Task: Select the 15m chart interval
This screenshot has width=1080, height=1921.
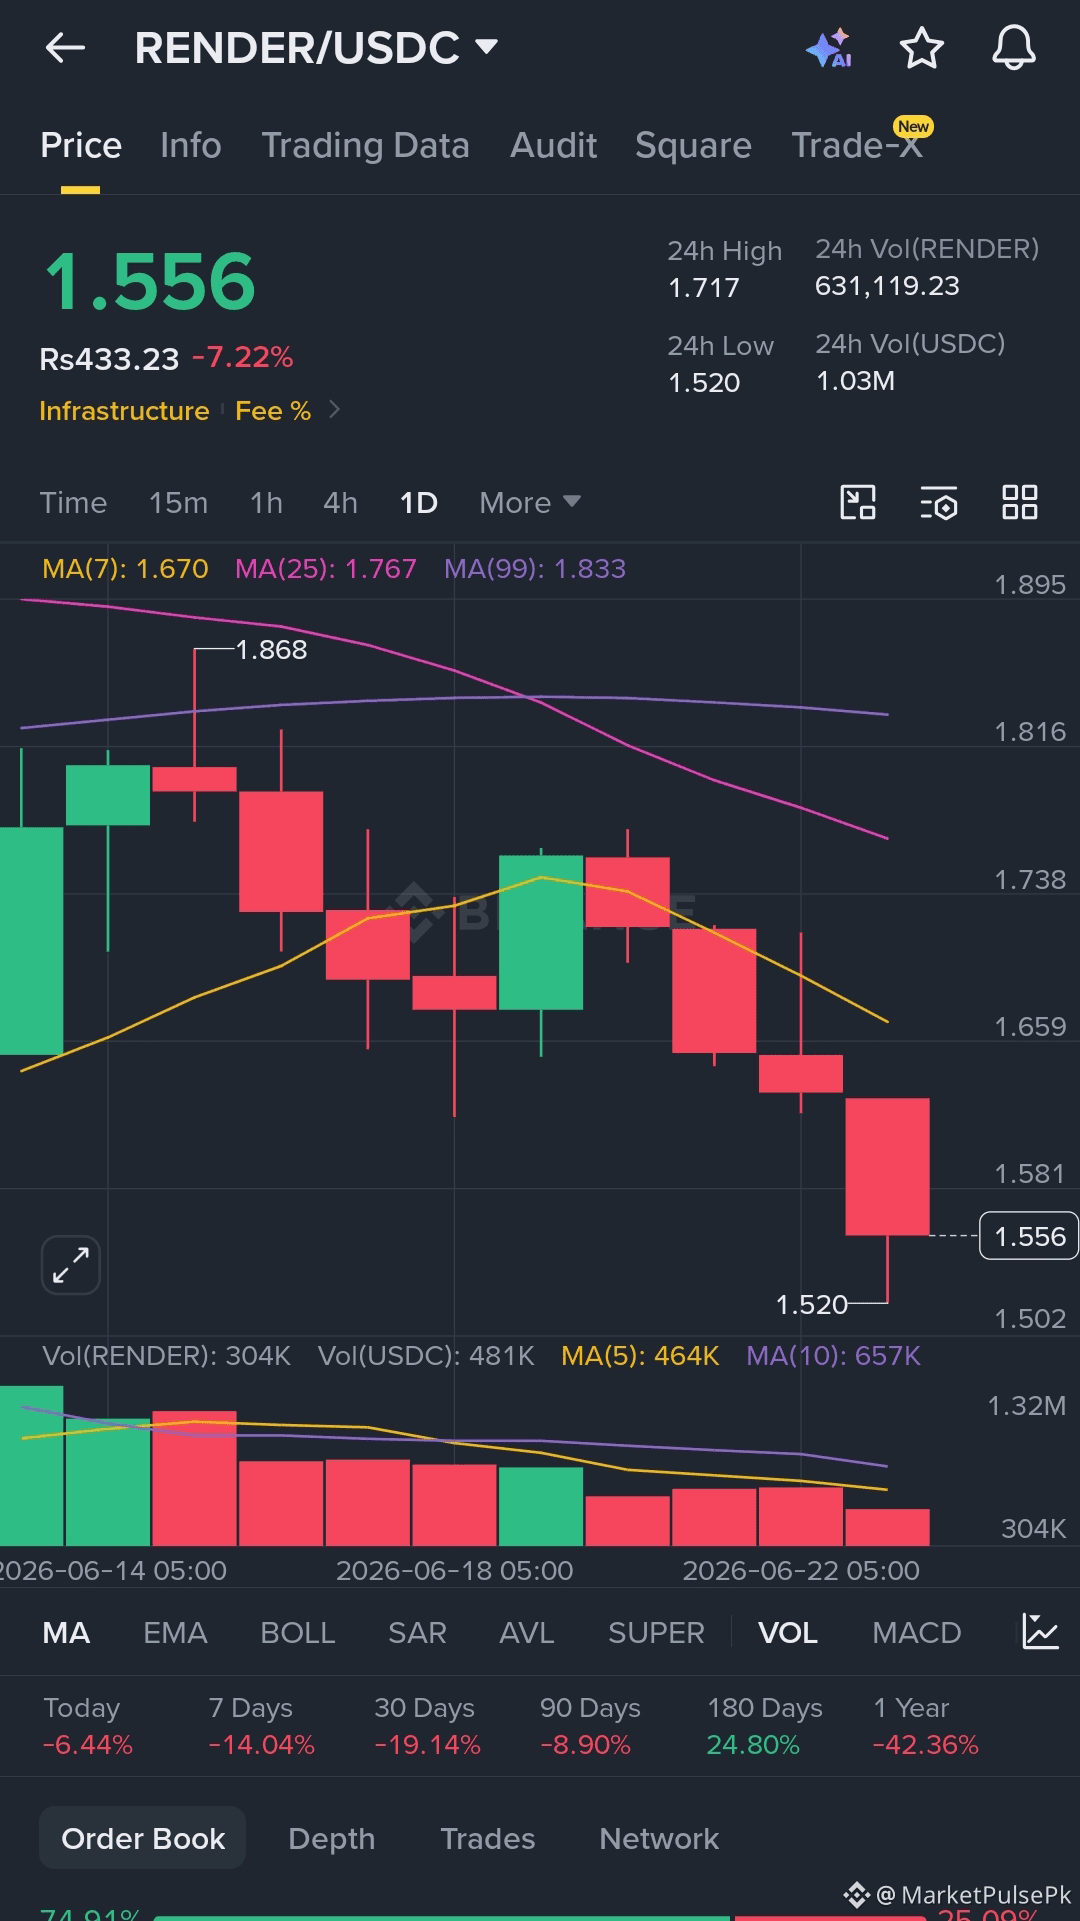Action: click(x=178, y=502)
